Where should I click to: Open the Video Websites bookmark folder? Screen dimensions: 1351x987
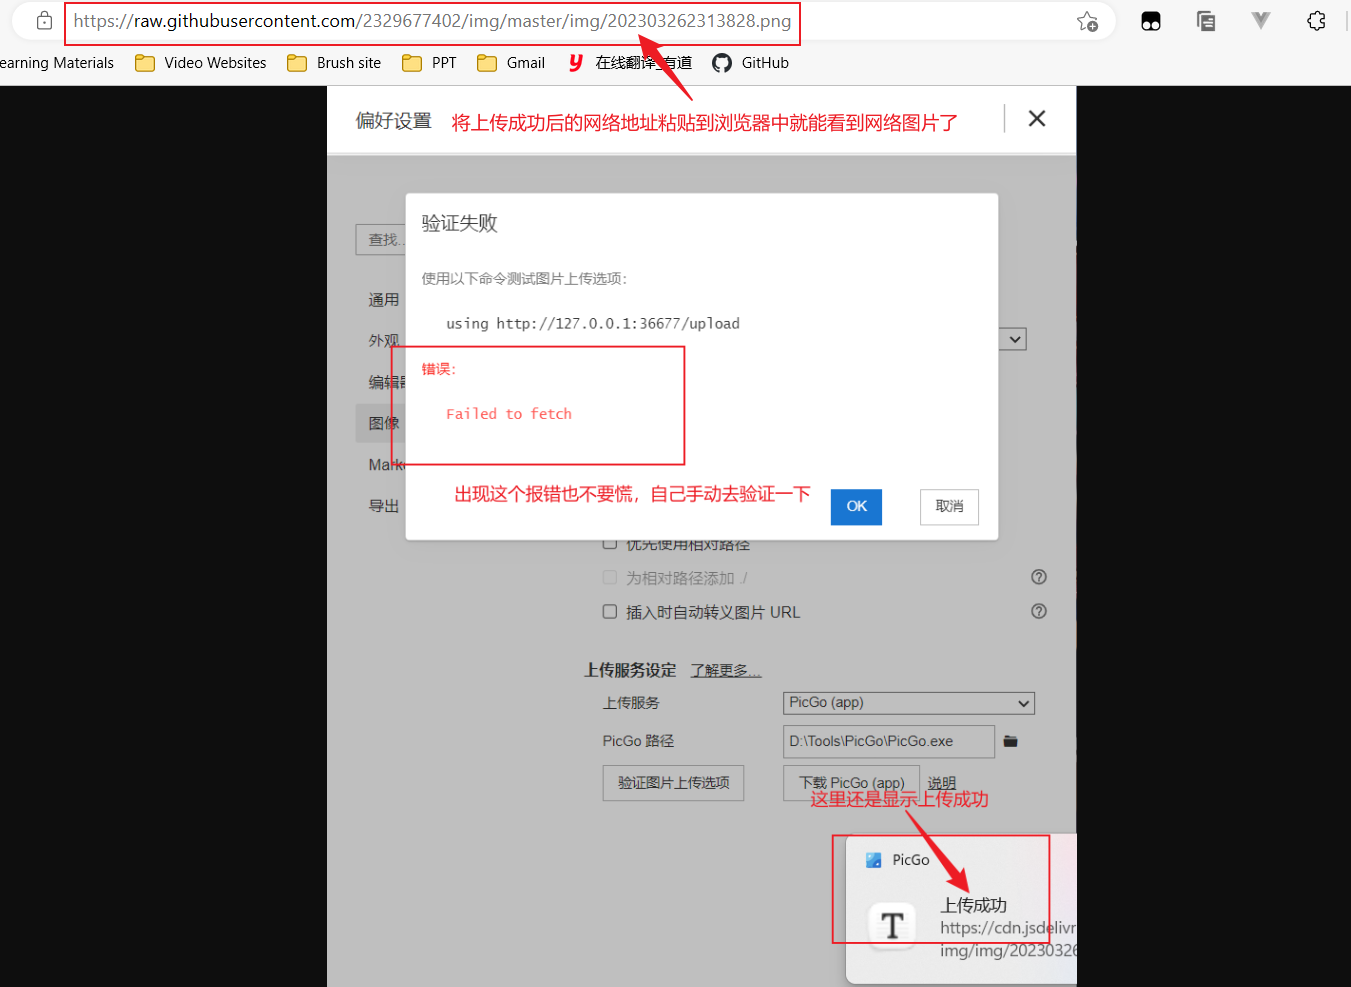(x=201, y=63)
